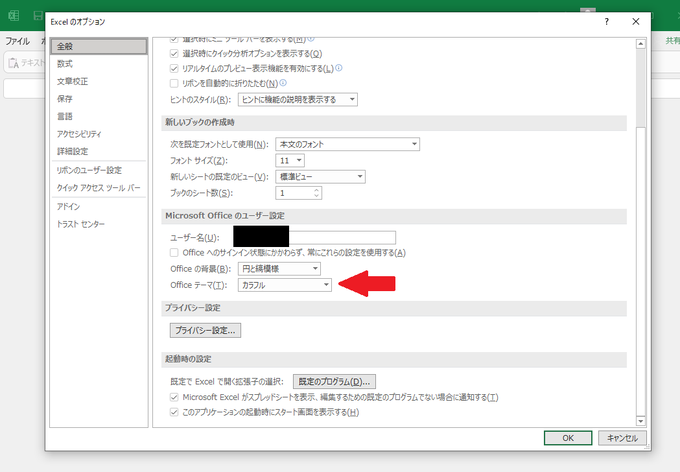Screen dimensions: 680x472
Task: Click the info icon beside リアルタイムのプレビュー
Action: tap(339, 68)
